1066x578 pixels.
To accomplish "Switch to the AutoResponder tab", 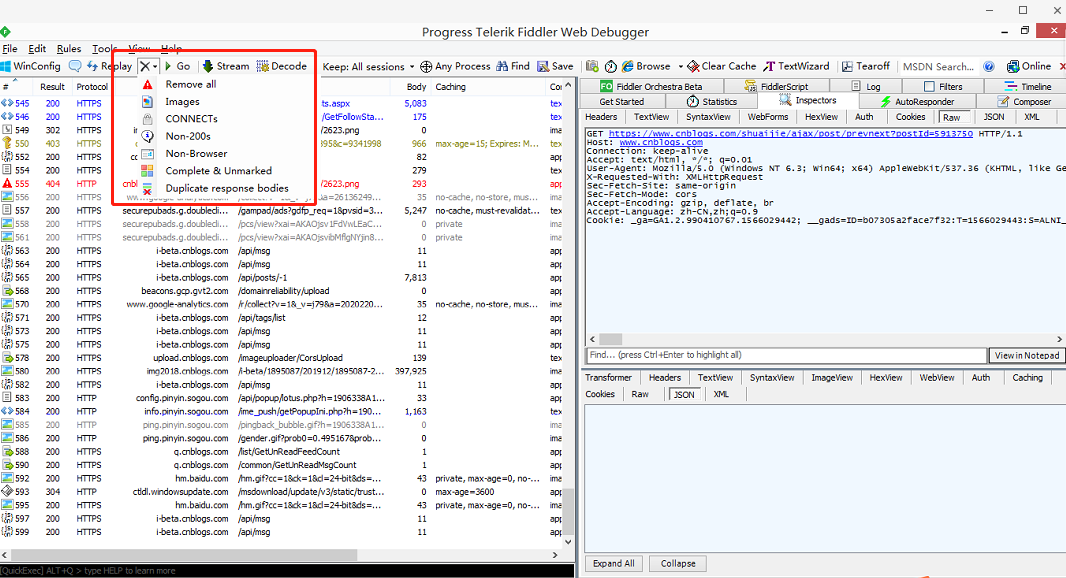I will tap(917, 101).
